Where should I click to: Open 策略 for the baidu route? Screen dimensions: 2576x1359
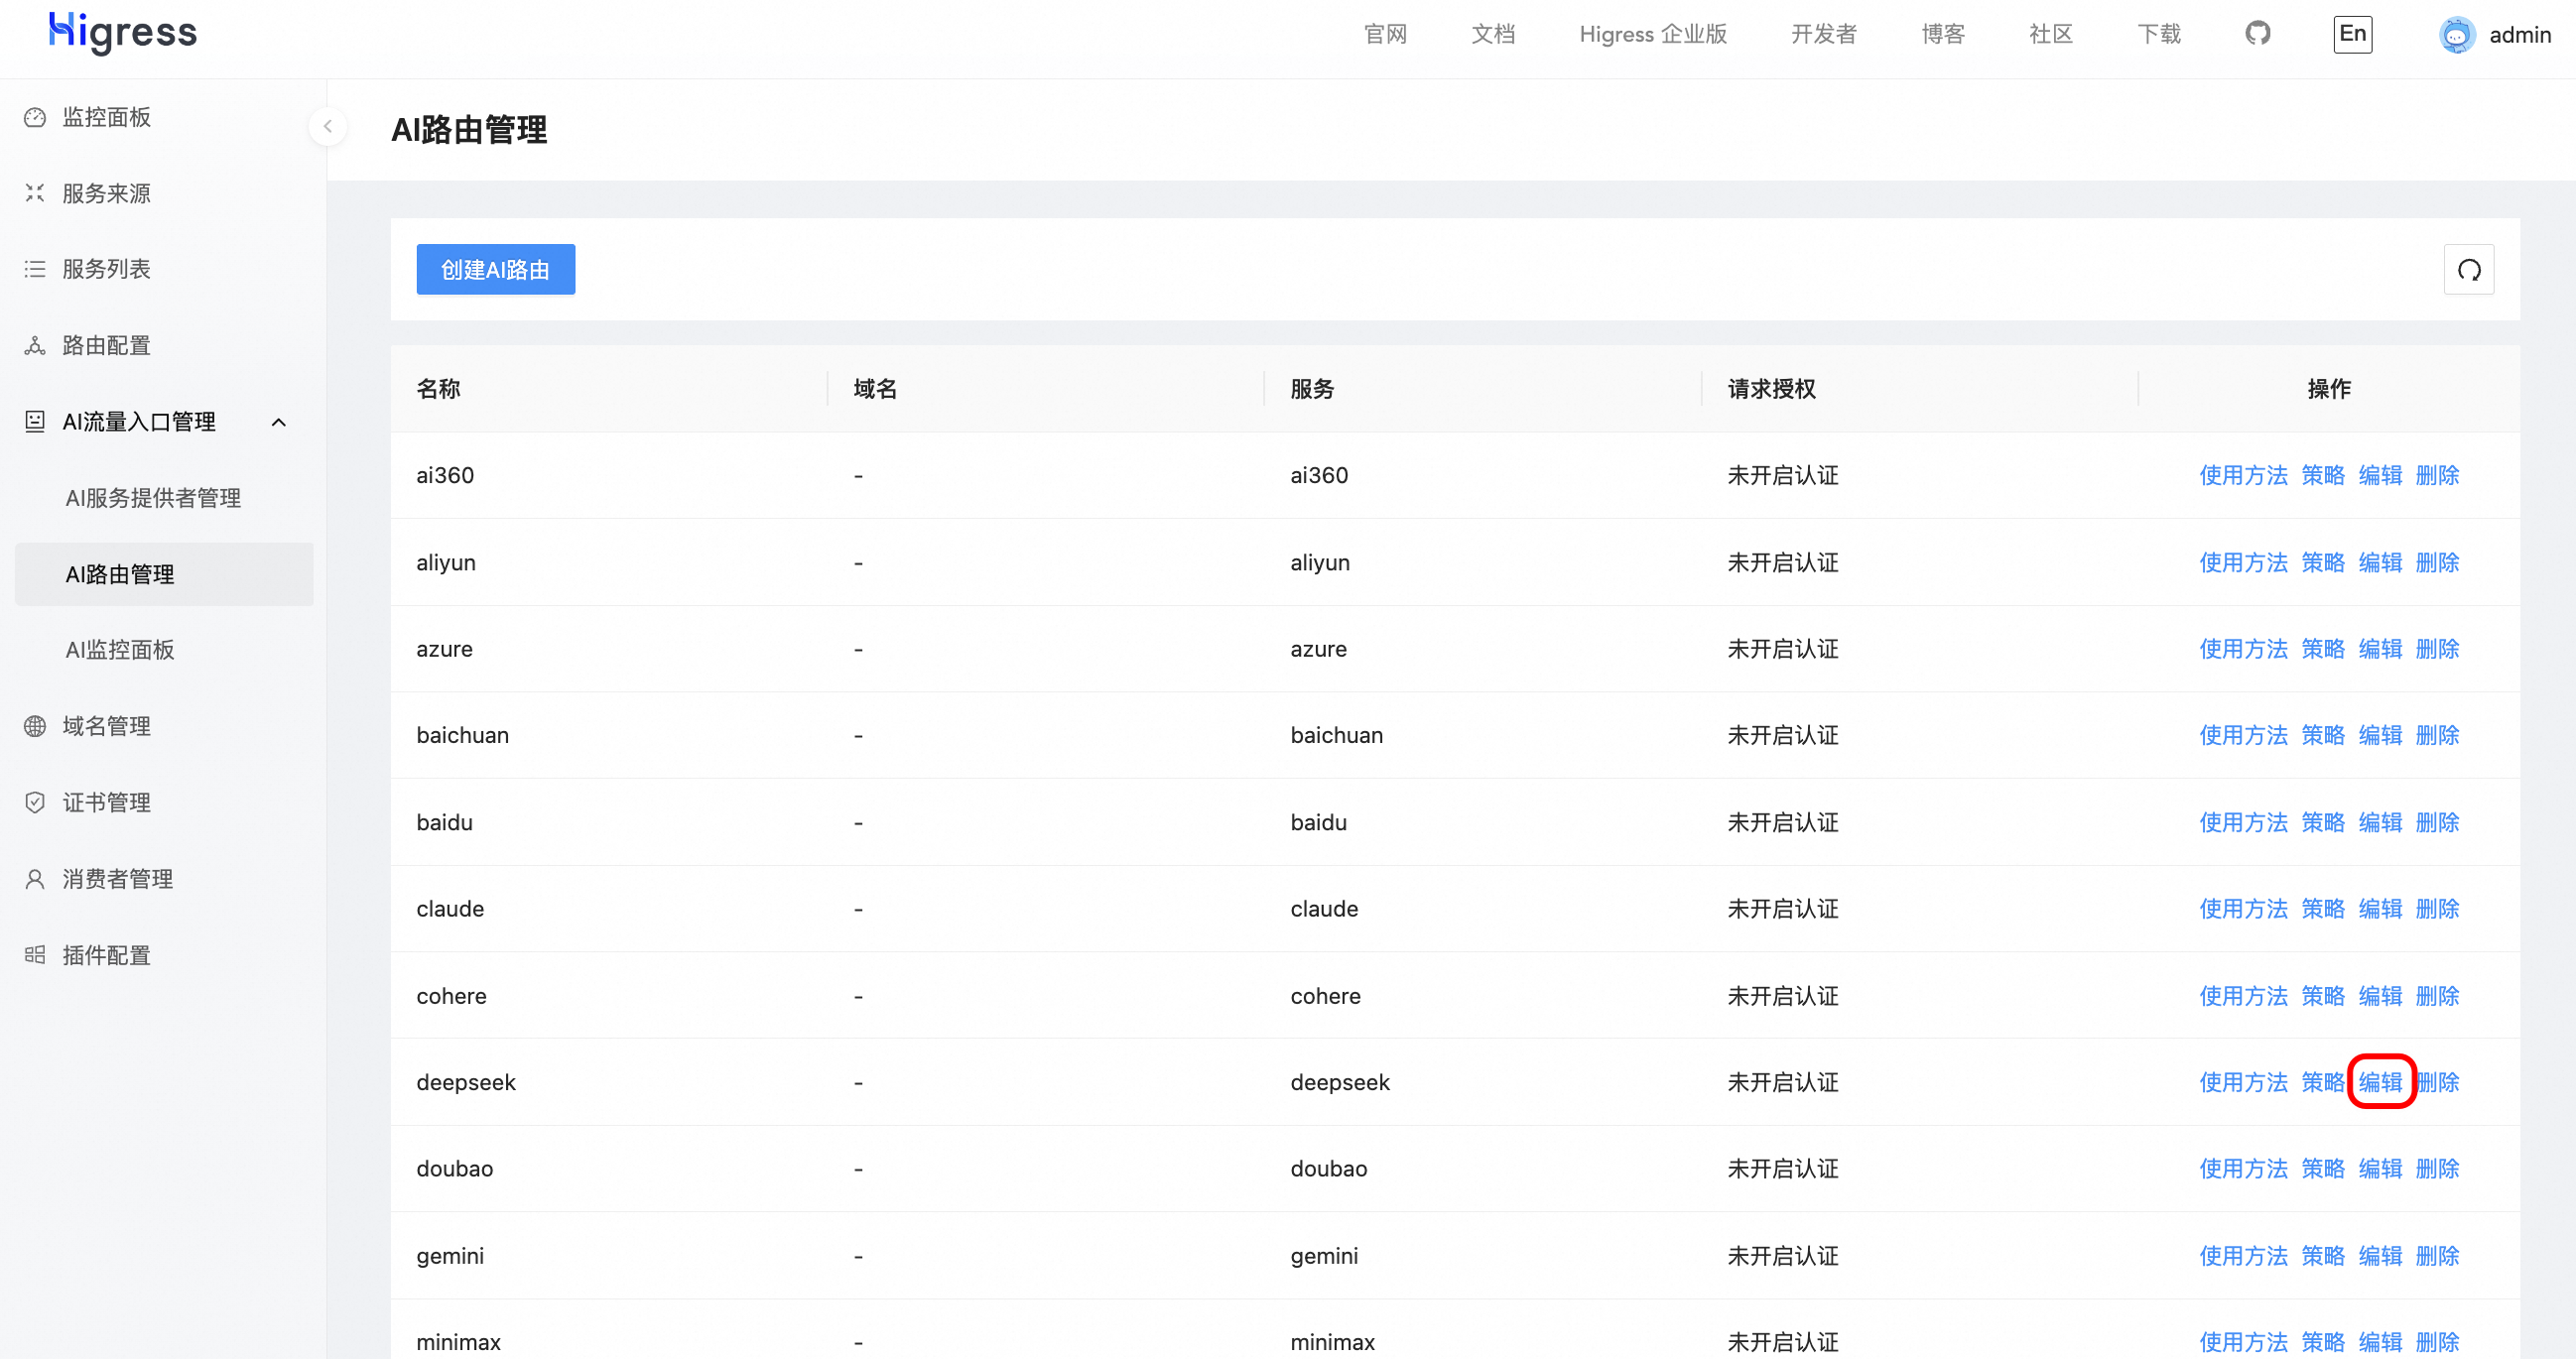2322,822
